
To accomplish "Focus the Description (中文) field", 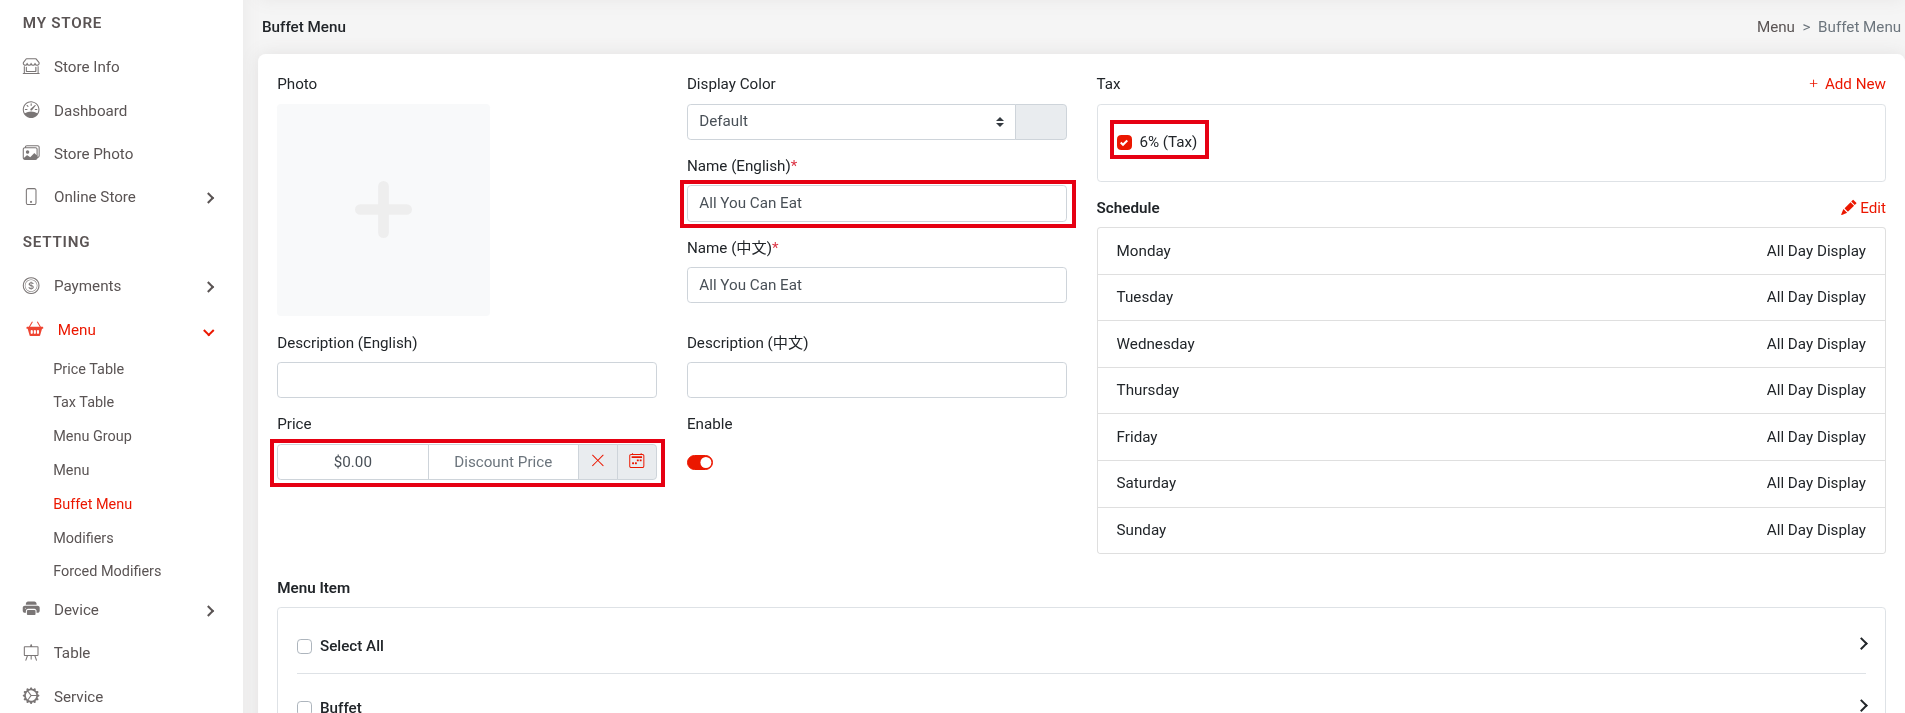I will [x=877, y=380].
